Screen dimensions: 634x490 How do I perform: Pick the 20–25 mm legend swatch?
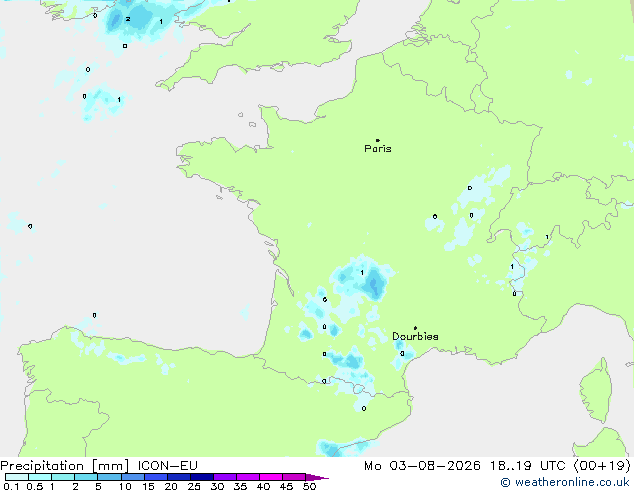[179, 477]
